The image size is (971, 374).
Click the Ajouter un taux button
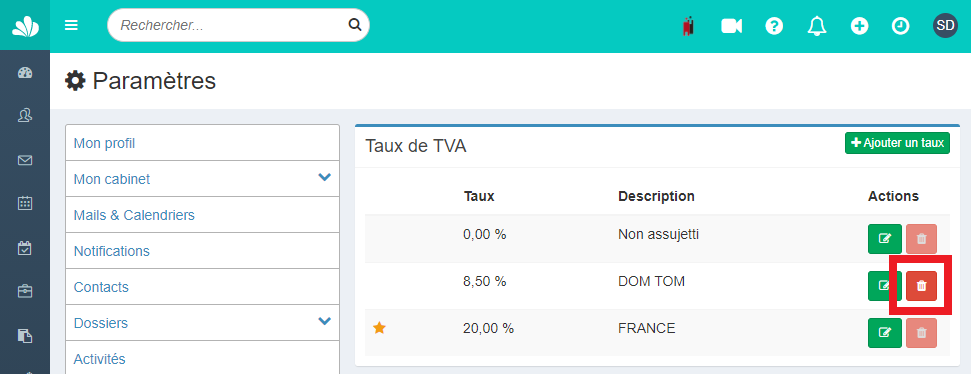pyautogui.click(x=897, y=143)
